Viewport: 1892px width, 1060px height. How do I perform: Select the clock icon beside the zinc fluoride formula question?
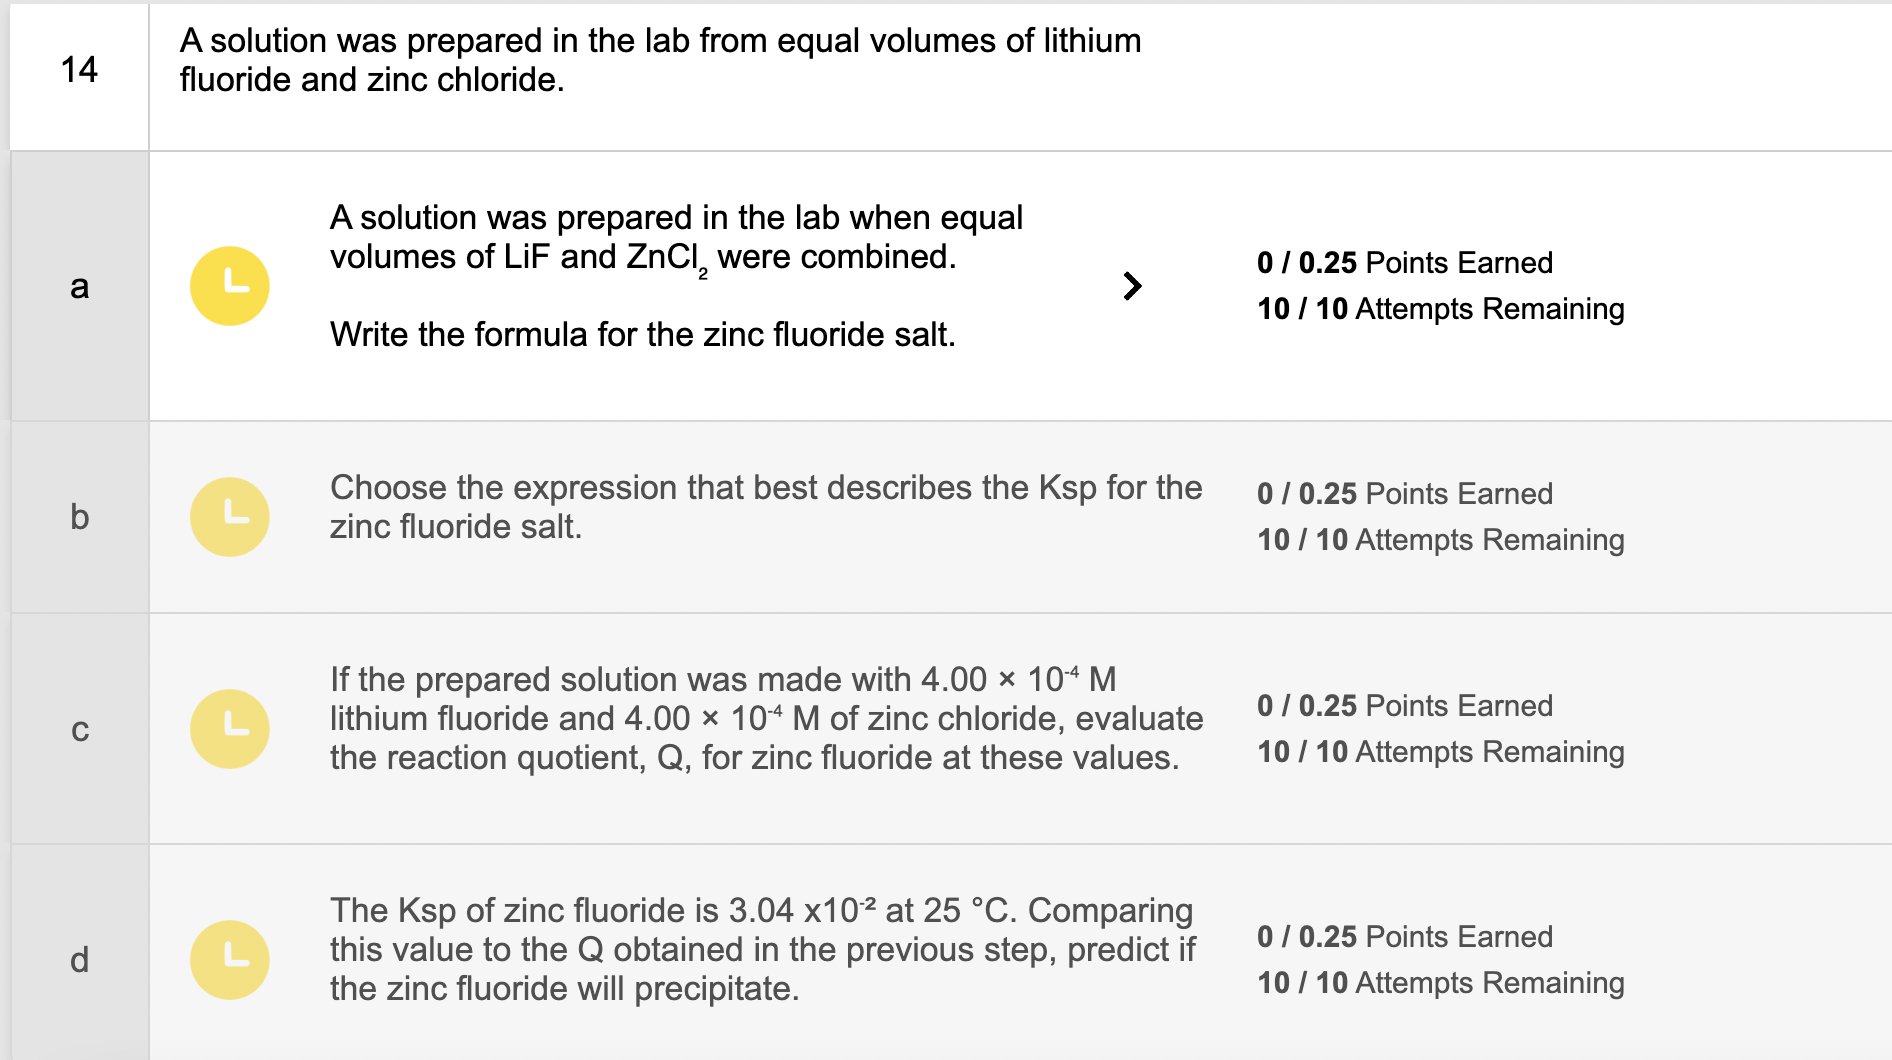[229, 285]
